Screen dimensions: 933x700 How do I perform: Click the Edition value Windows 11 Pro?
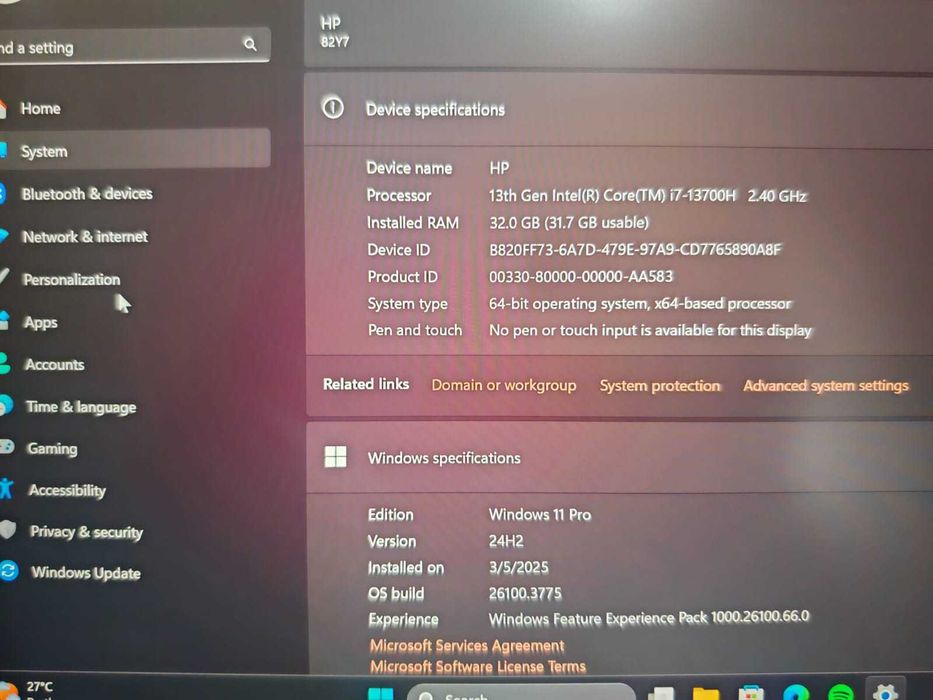pos(540,514)
